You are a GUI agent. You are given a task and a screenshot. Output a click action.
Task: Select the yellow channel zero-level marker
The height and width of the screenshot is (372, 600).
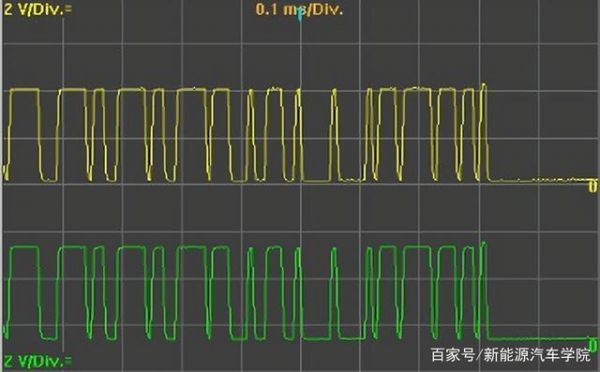[593, 186]
